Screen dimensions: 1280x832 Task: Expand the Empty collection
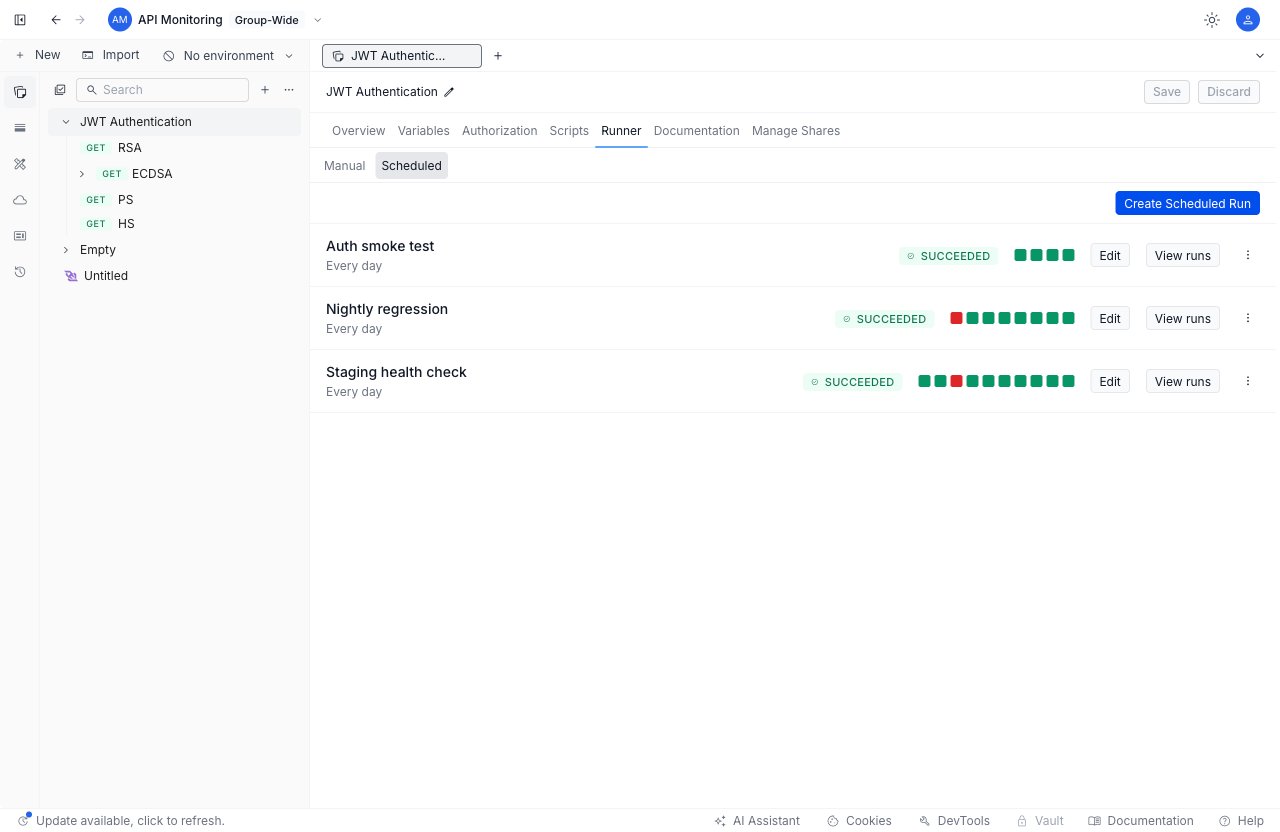point(66,250)
